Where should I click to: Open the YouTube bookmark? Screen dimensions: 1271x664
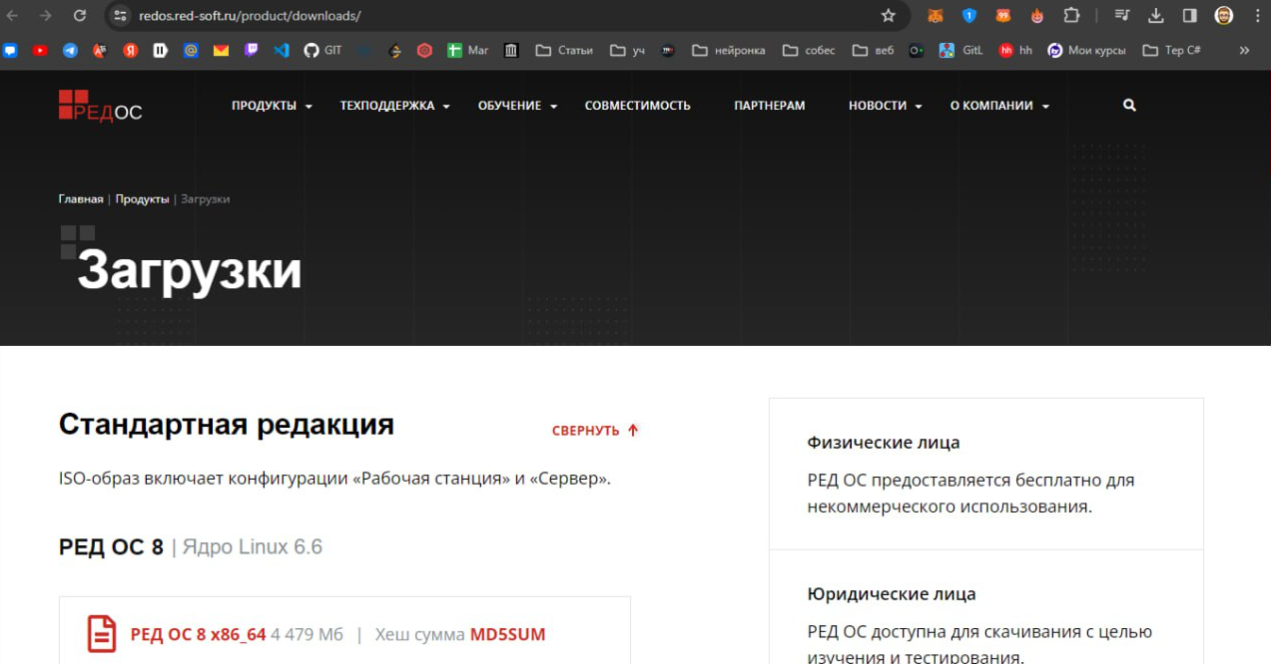(40, 50)
